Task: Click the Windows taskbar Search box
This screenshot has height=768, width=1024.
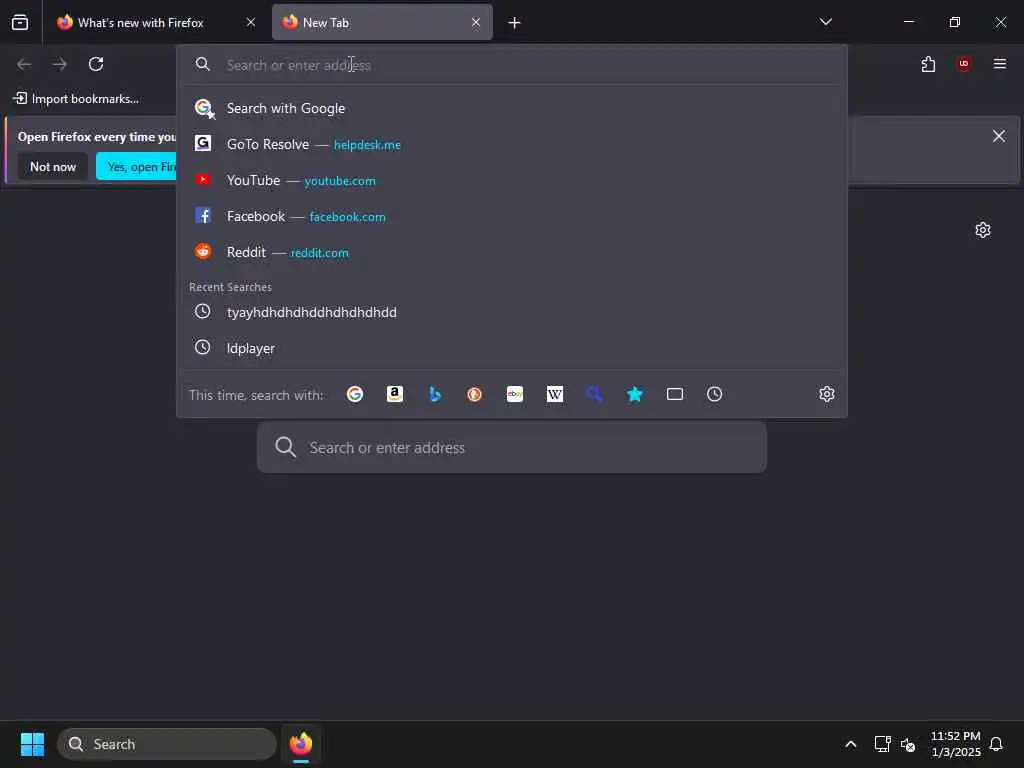Action: [167, 744]
